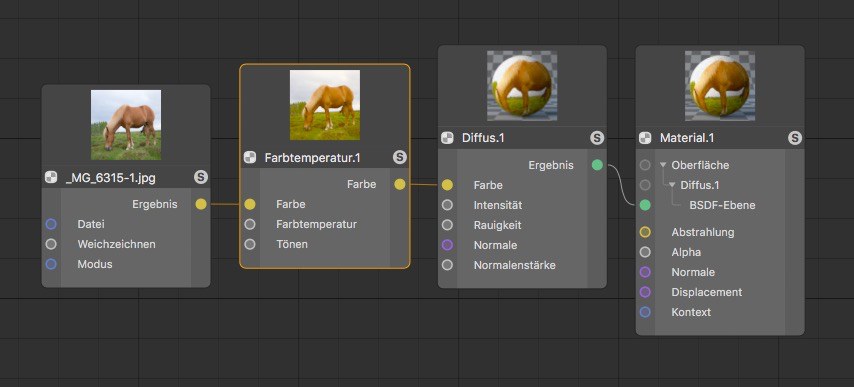Click the preview icon beside _MG_6315-1.jpg title
The height and width of the screenshot is (387, 854).
(51, 177)
